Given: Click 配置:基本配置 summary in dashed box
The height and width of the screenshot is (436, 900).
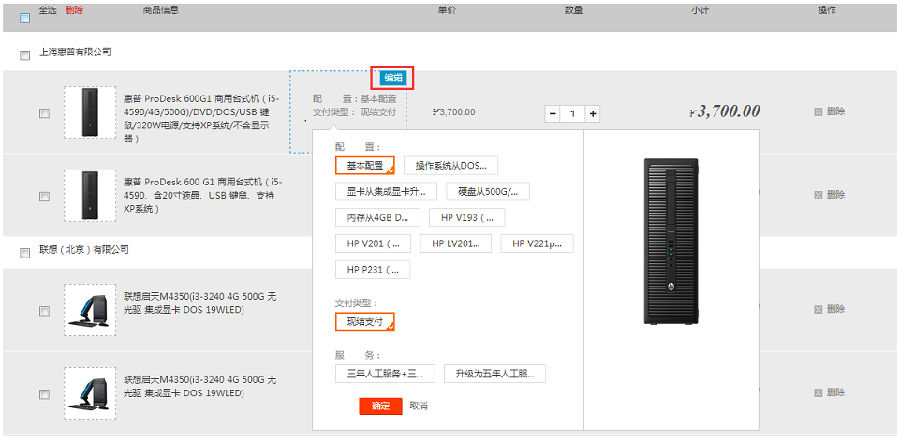Looking at the screenshot, I should point(354,99).
